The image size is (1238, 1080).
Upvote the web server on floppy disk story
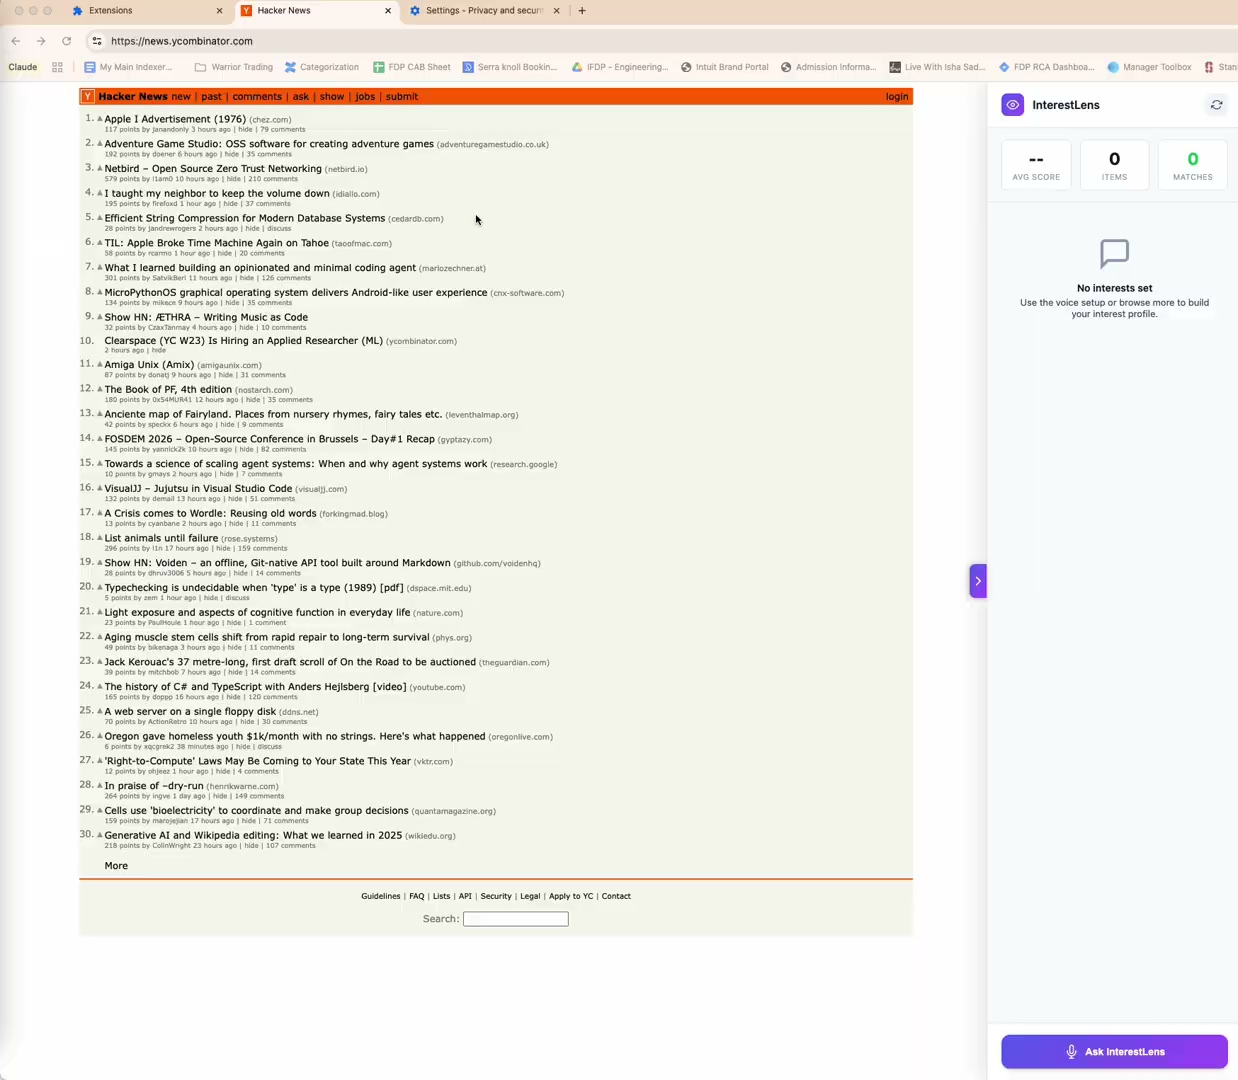coord(100,711)
